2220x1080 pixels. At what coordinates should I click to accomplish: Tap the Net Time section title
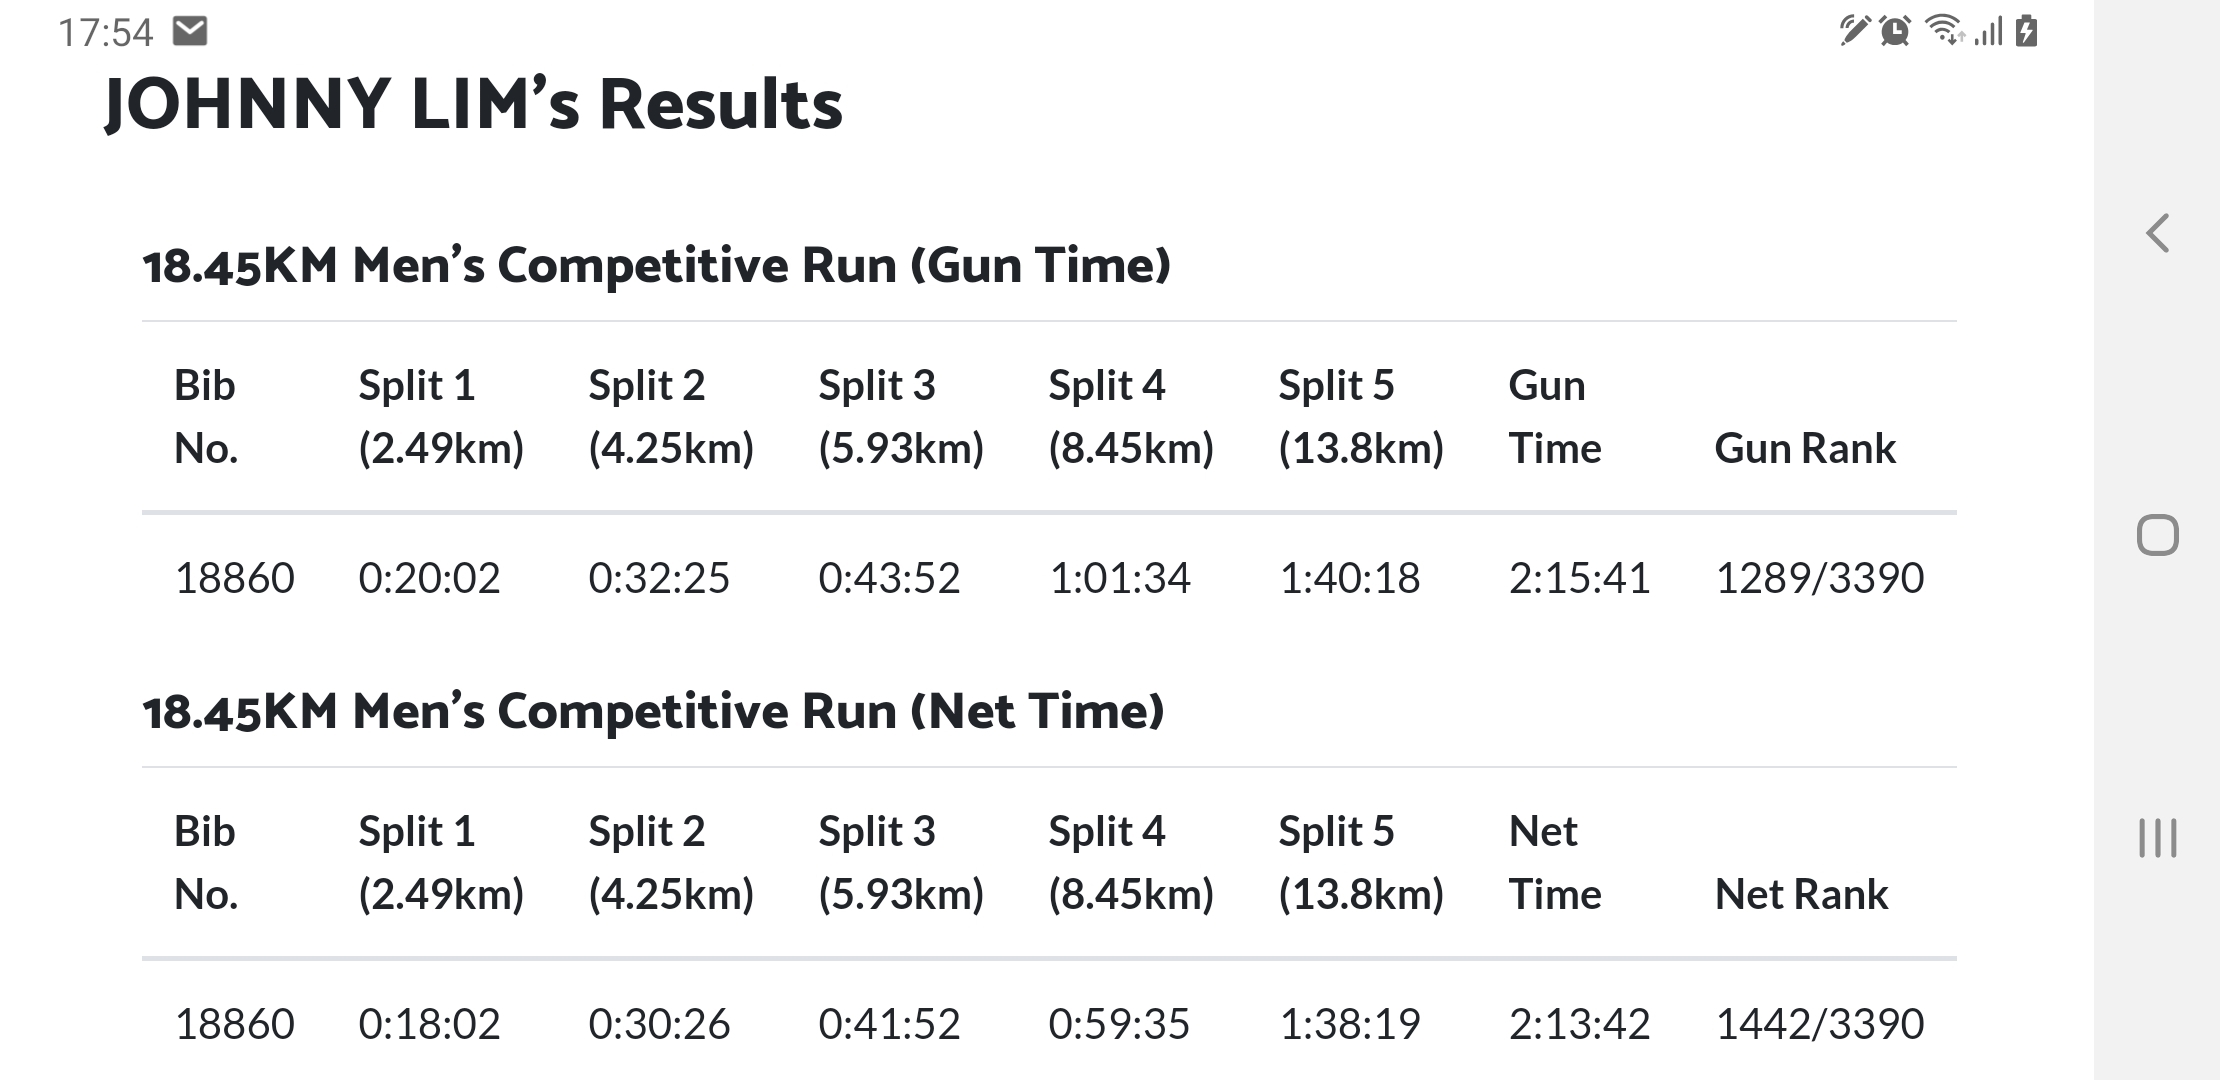(653, 711)
